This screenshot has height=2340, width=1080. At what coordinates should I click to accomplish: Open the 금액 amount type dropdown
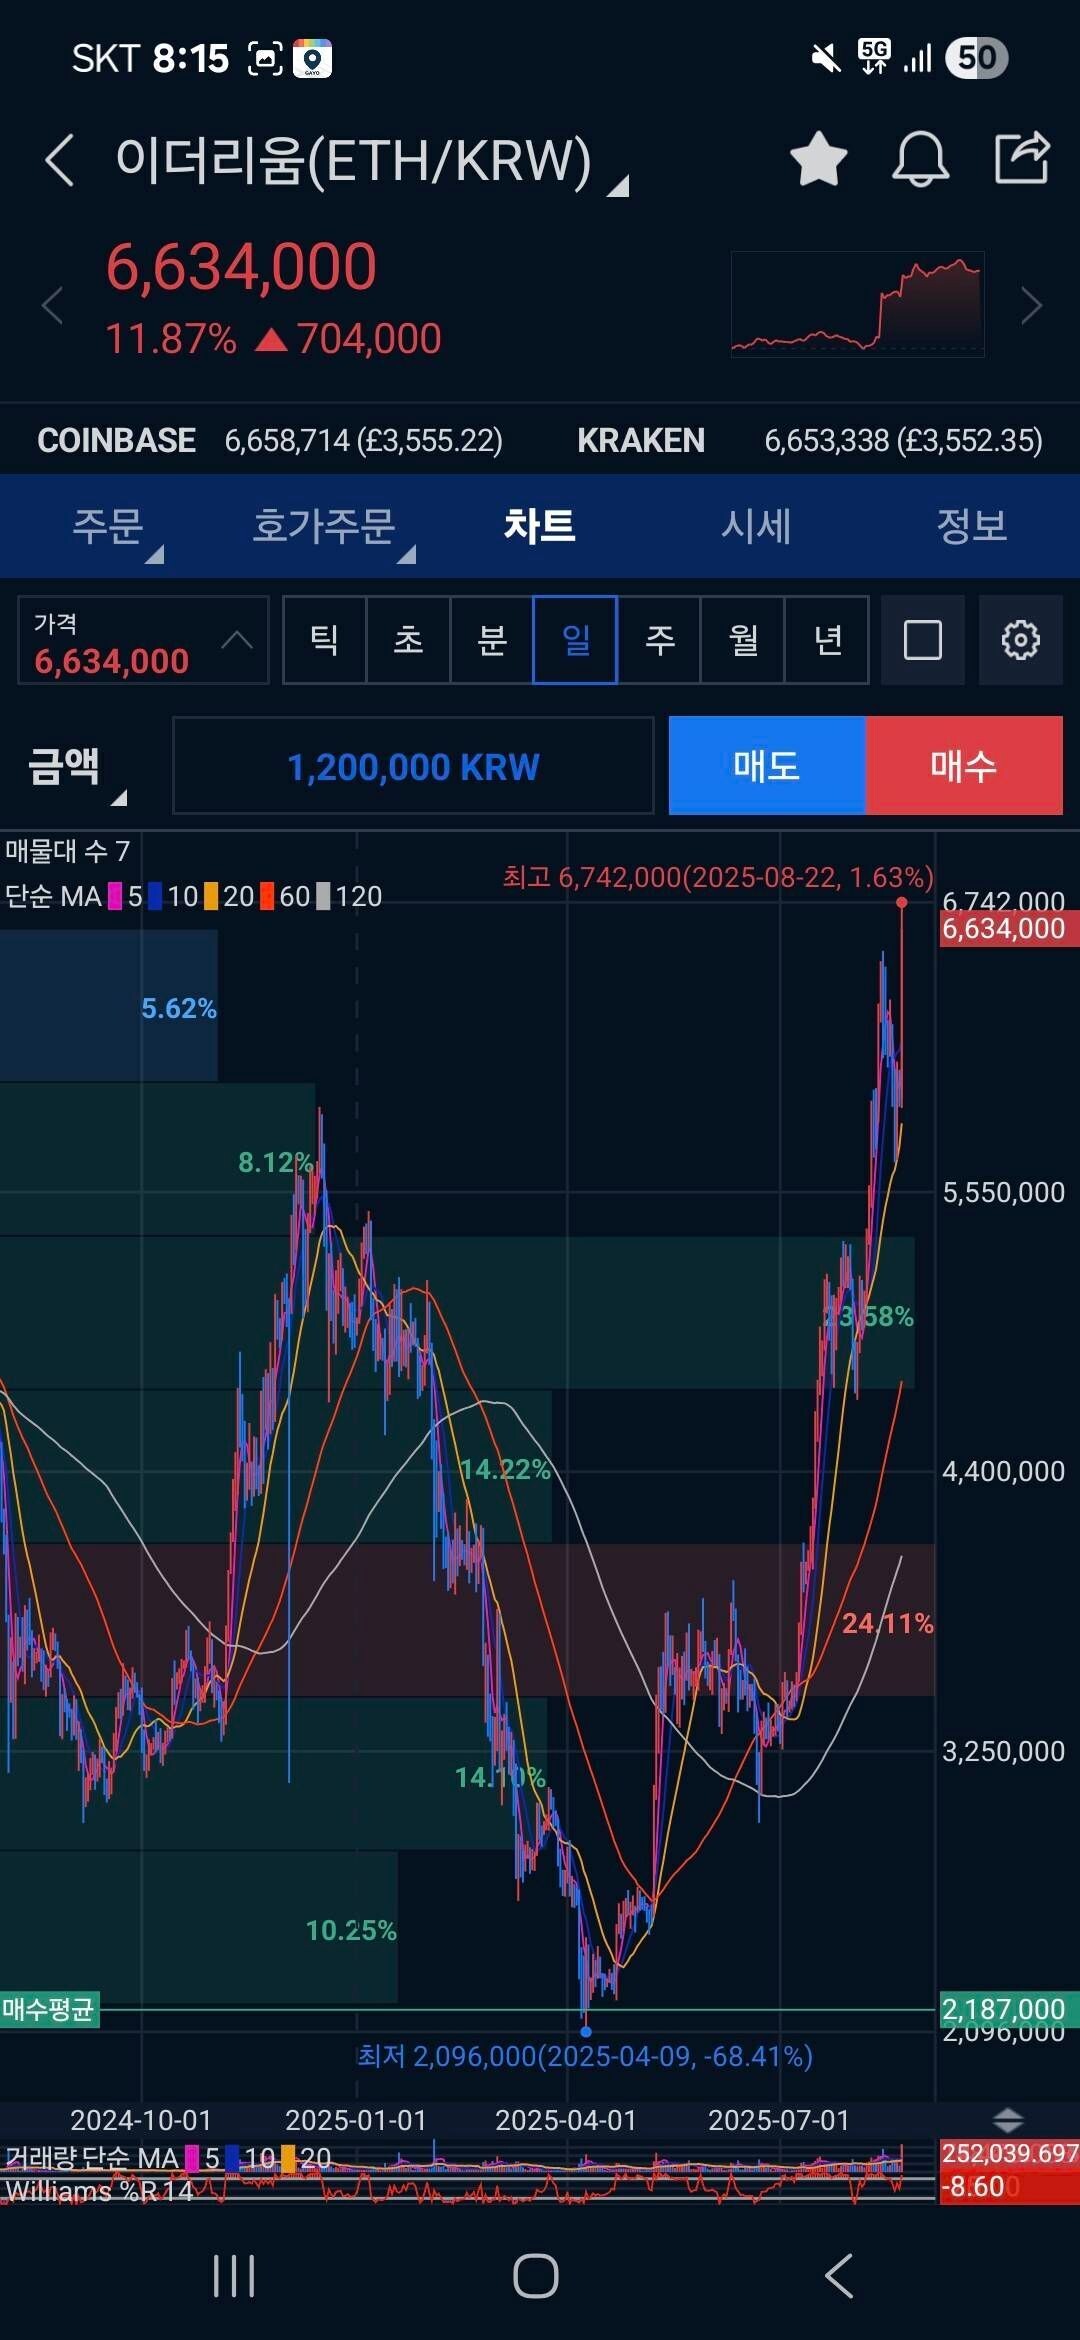coord(76,768)
